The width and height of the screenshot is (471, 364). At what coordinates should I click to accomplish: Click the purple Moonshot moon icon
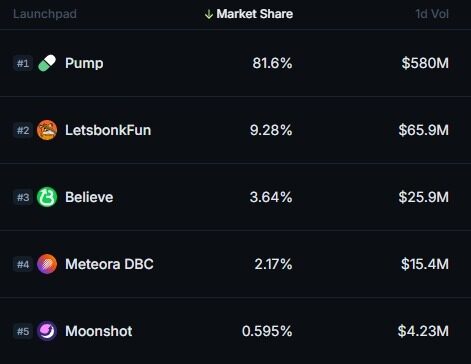(47, 331)
